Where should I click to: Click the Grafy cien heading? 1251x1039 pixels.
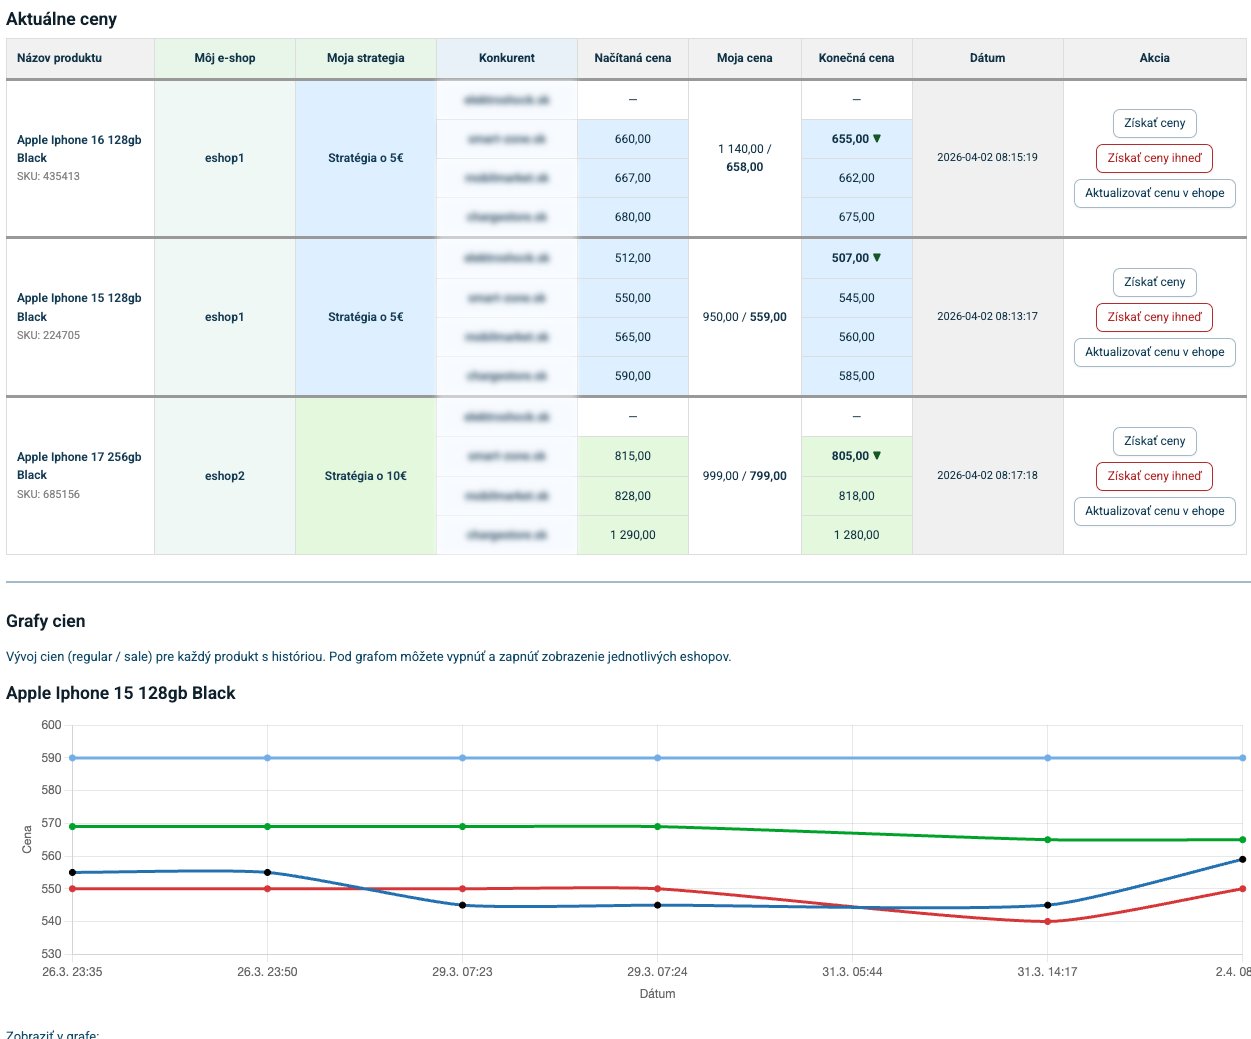pyautogui.click(x=46, y=621)
